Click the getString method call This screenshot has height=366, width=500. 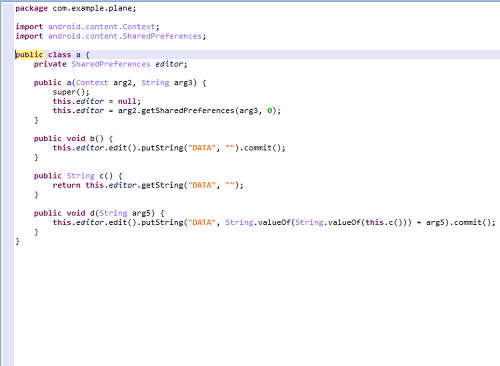[162, 185]
